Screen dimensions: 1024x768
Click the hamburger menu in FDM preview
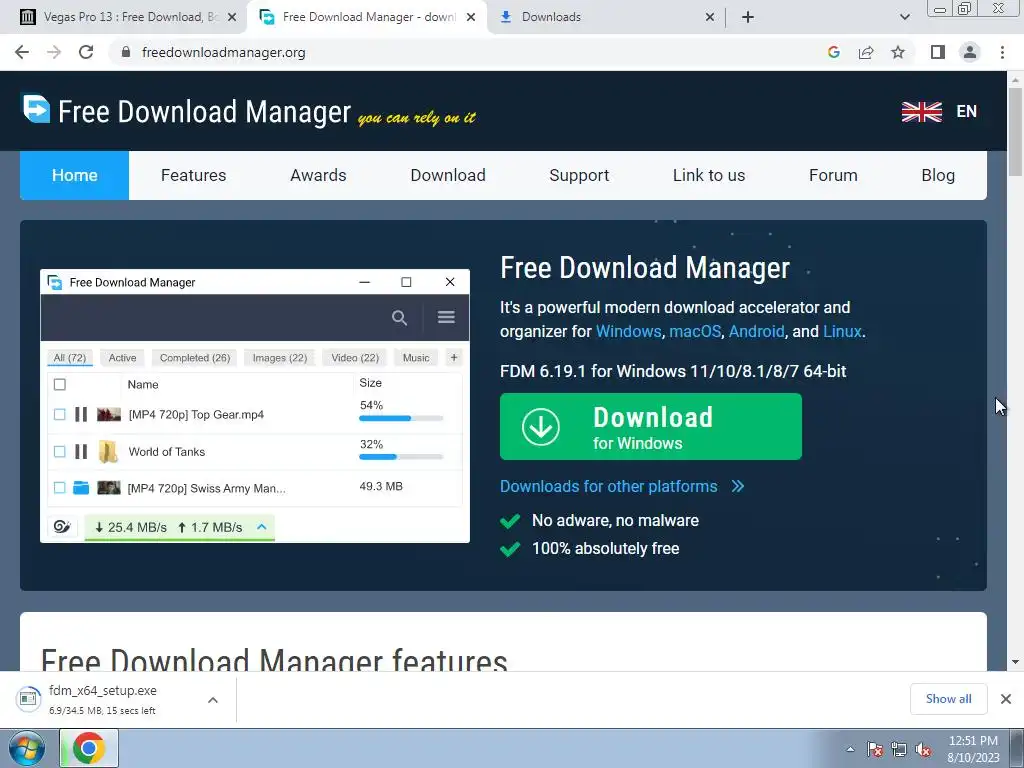point(446,317)
